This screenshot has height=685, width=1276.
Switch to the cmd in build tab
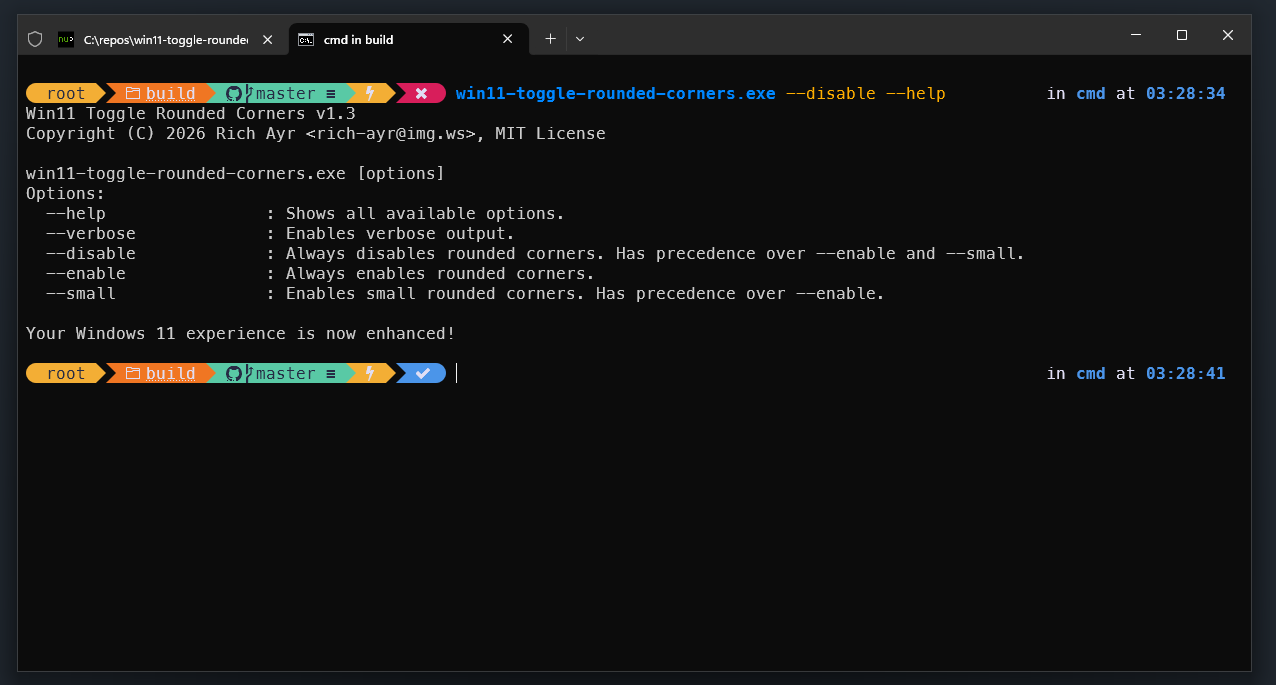pyautogui.click(x=407, y=39)
